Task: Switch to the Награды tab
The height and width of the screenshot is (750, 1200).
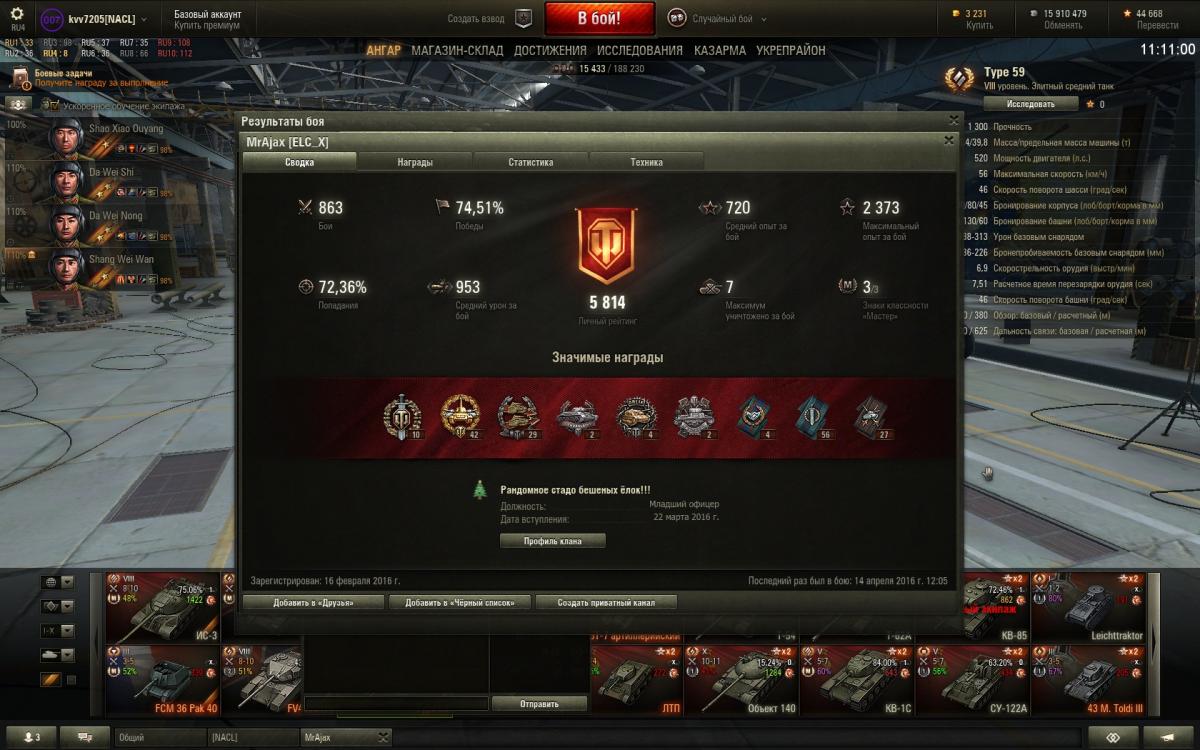Action: [415, 161]
